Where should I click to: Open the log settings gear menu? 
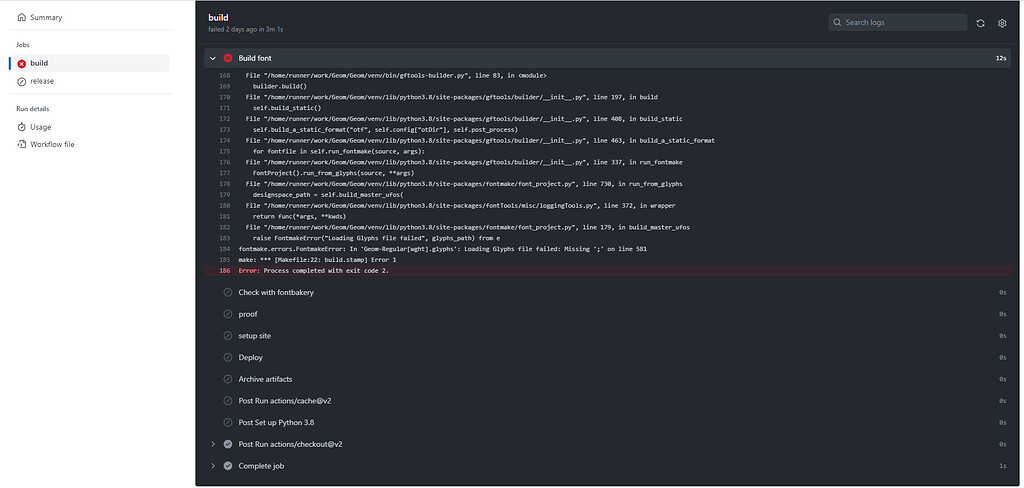(1002, 23)
